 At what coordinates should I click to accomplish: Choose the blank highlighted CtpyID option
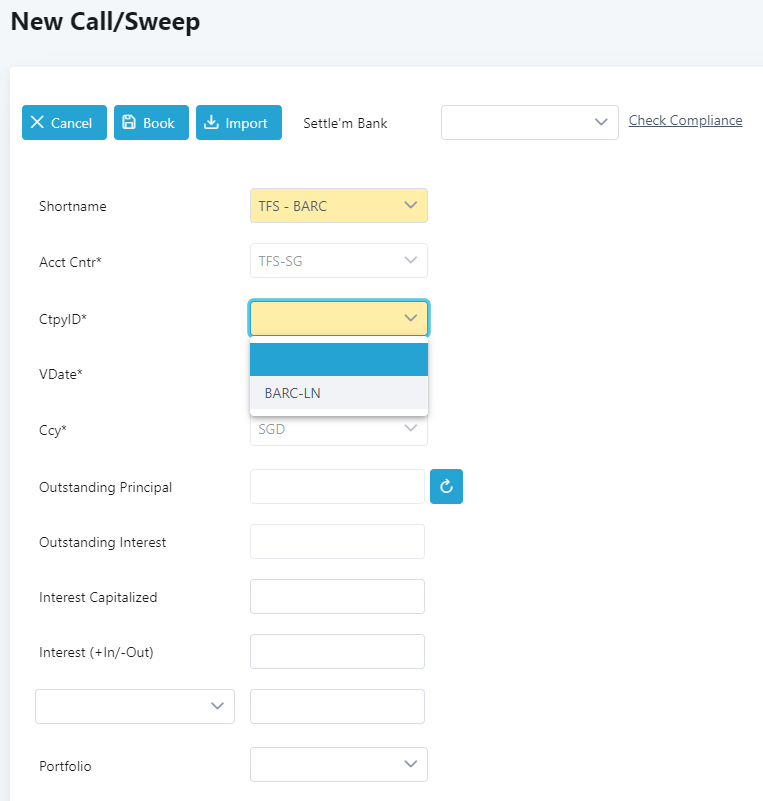[339, 360]
